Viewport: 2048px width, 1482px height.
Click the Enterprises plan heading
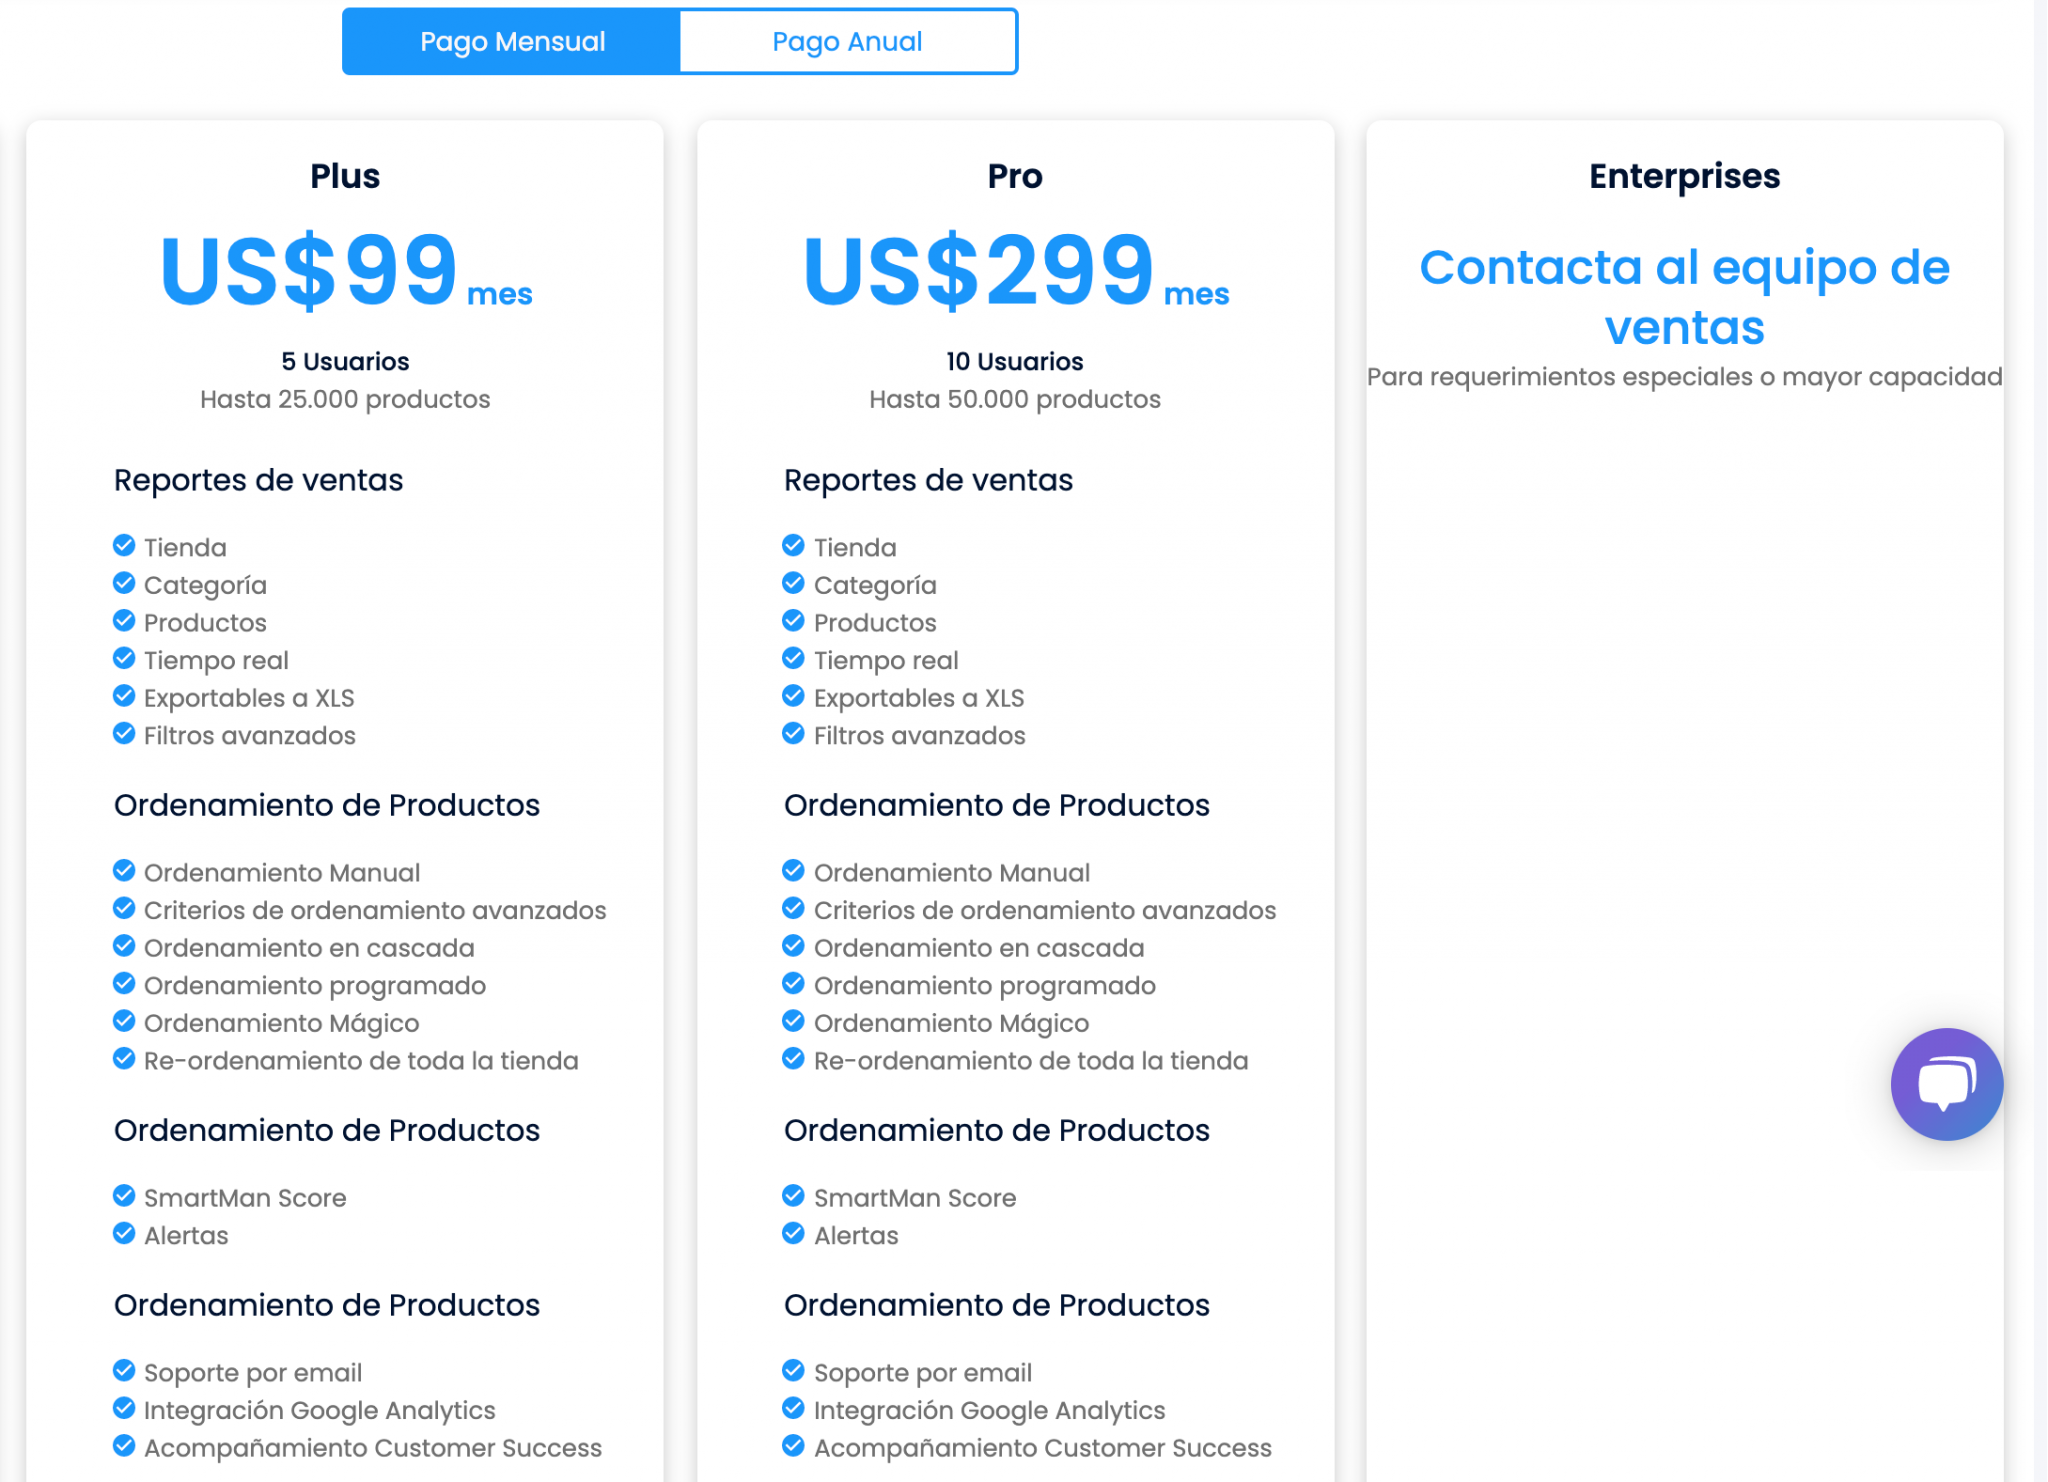[1684, 176]
